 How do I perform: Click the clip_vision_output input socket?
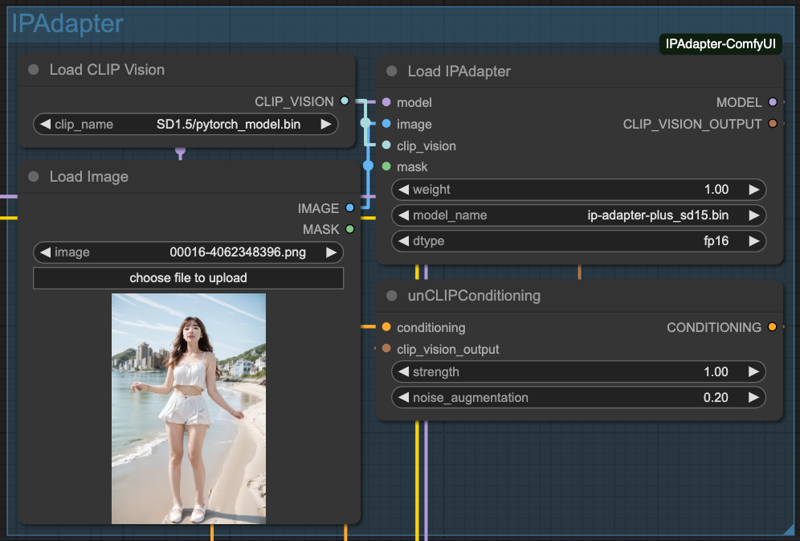[387, 349]
